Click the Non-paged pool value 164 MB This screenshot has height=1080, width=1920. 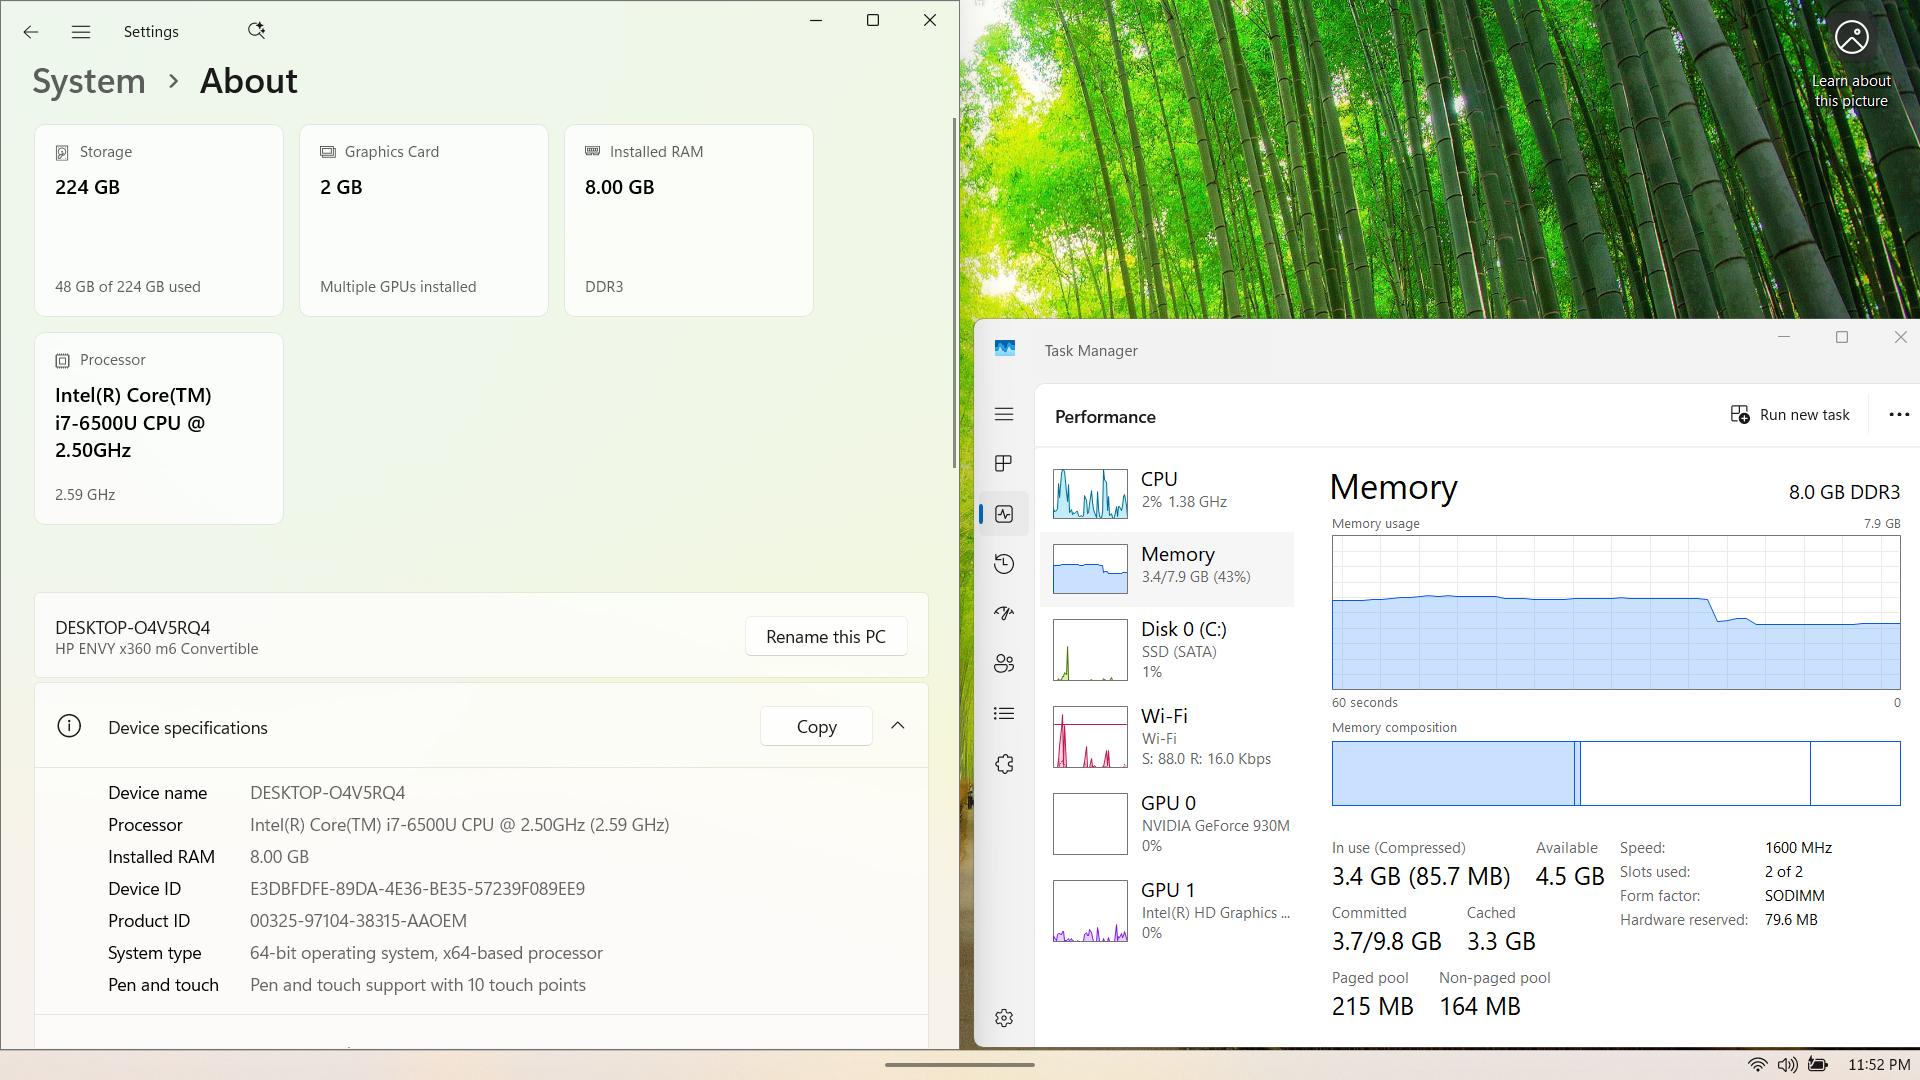coord(1480,1006)
